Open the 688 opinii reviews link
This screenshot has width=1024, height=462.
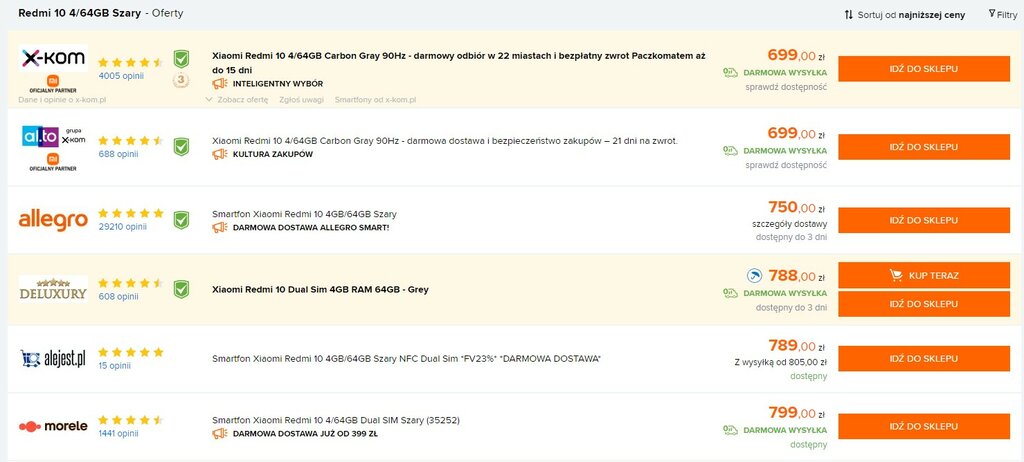click(118, 154)
